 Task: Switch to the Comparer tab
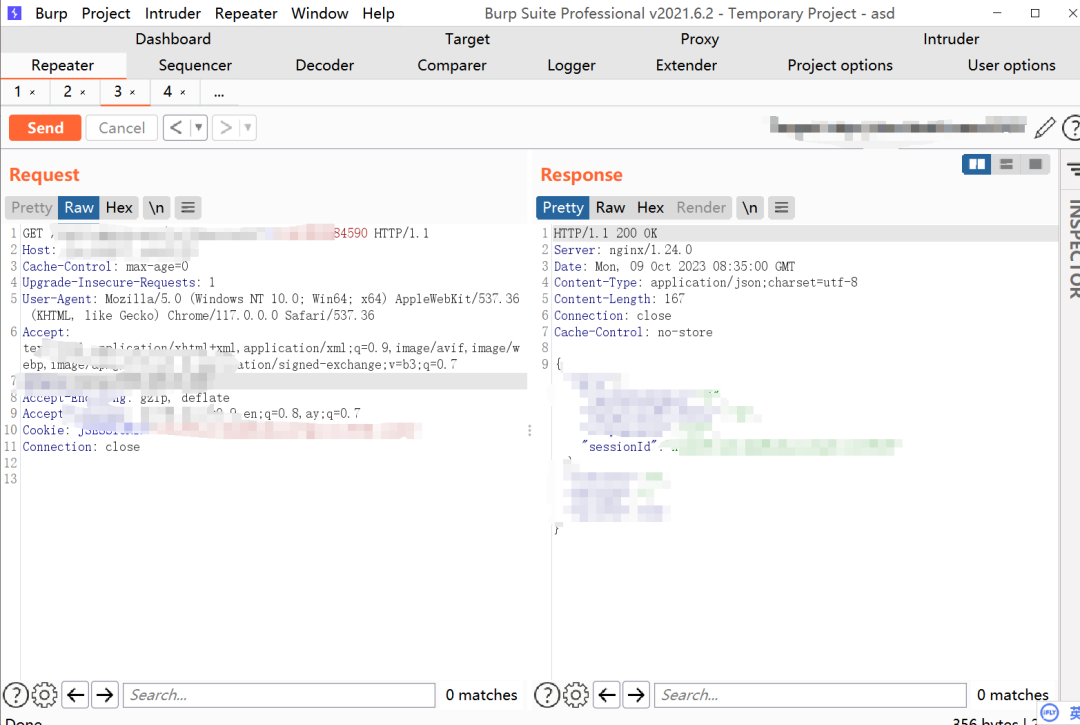point(452,65)
